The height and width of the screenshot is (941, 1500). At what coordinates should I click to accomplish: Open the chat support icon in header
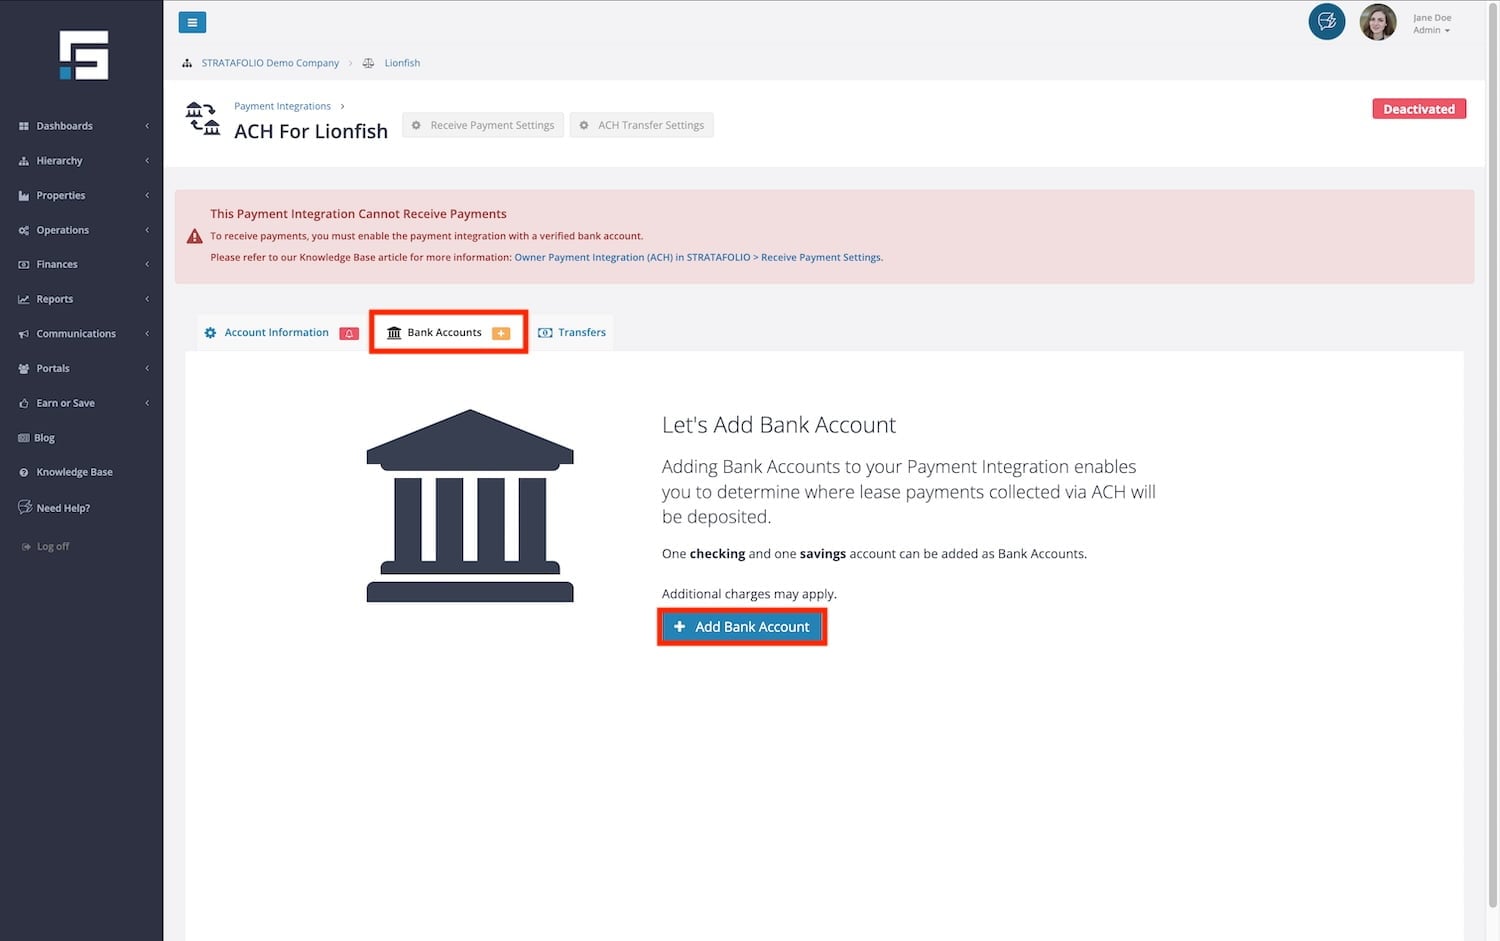(1326, 22)
